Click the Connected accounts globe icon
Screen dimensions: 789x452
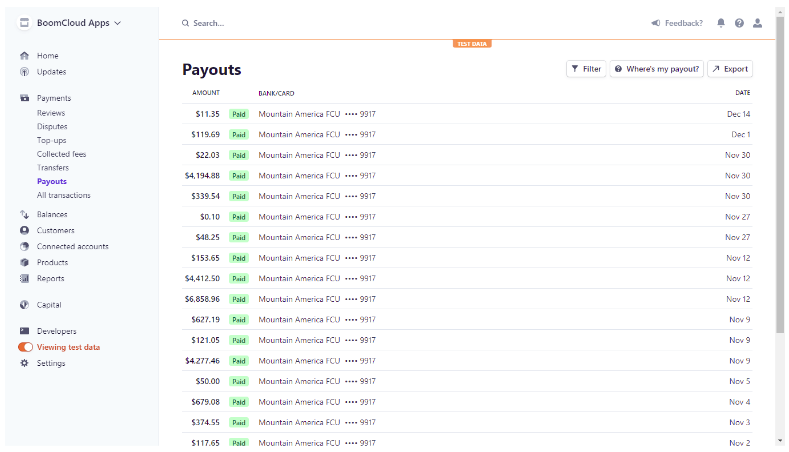click(x=24, y=247)
